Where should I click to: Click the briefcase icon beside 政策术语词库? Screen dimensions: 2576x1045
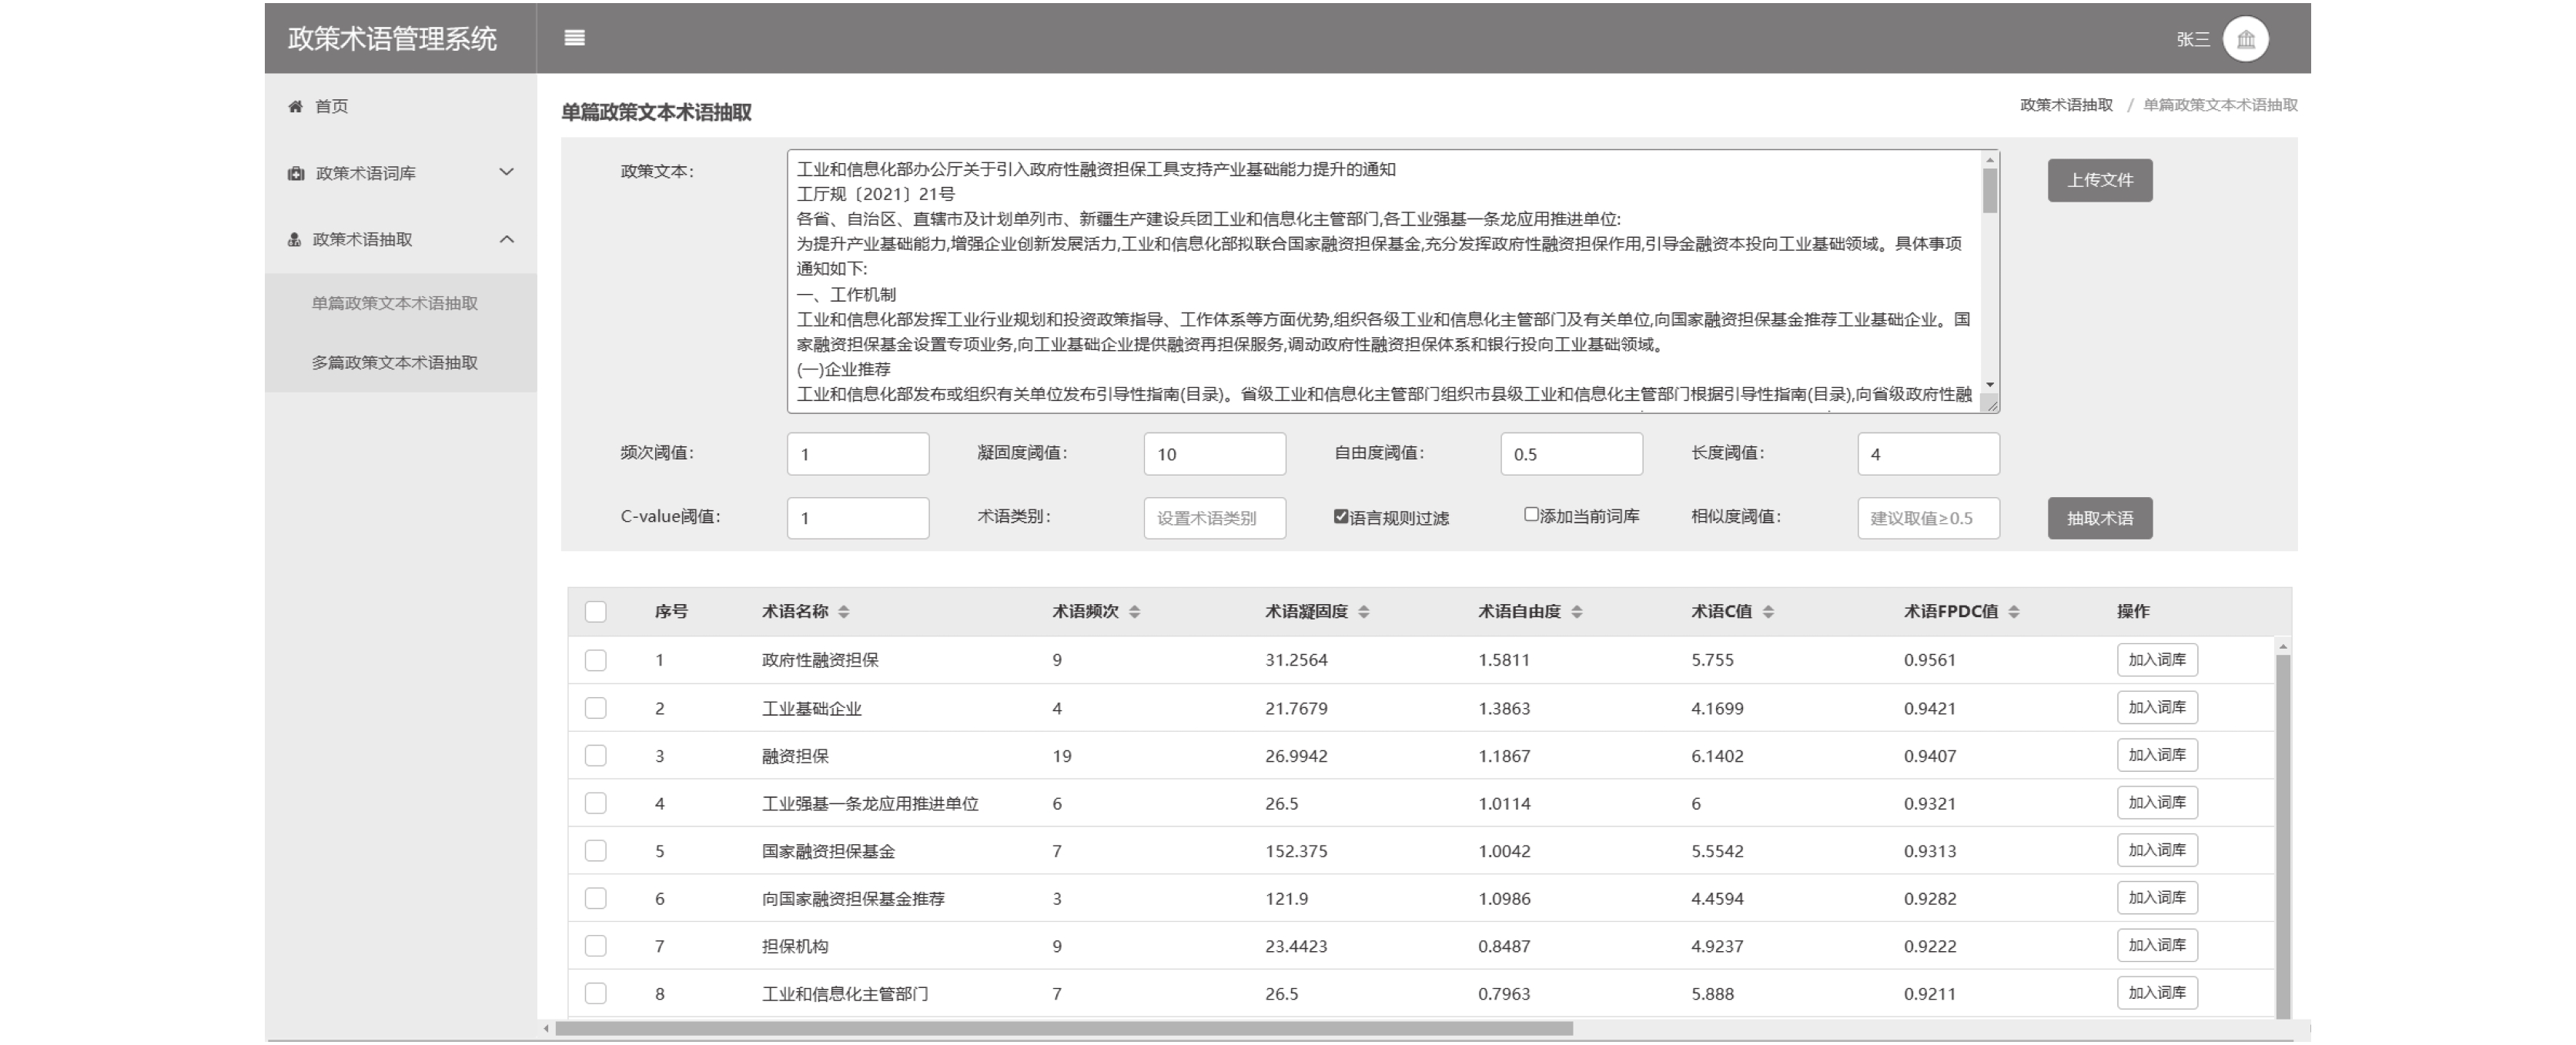pos(295,173)
